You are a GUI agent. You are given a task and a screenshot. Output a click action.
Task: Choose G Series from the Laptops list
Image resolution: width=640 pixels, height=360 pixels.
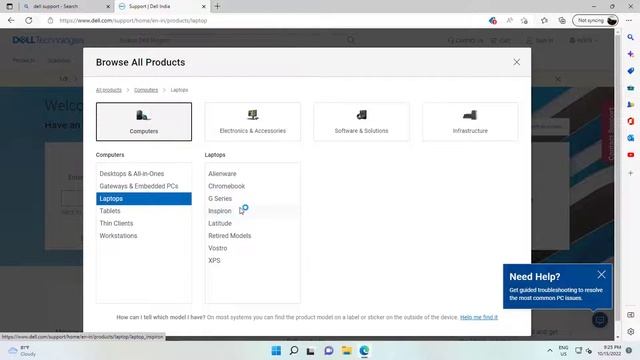pos(253,198)
